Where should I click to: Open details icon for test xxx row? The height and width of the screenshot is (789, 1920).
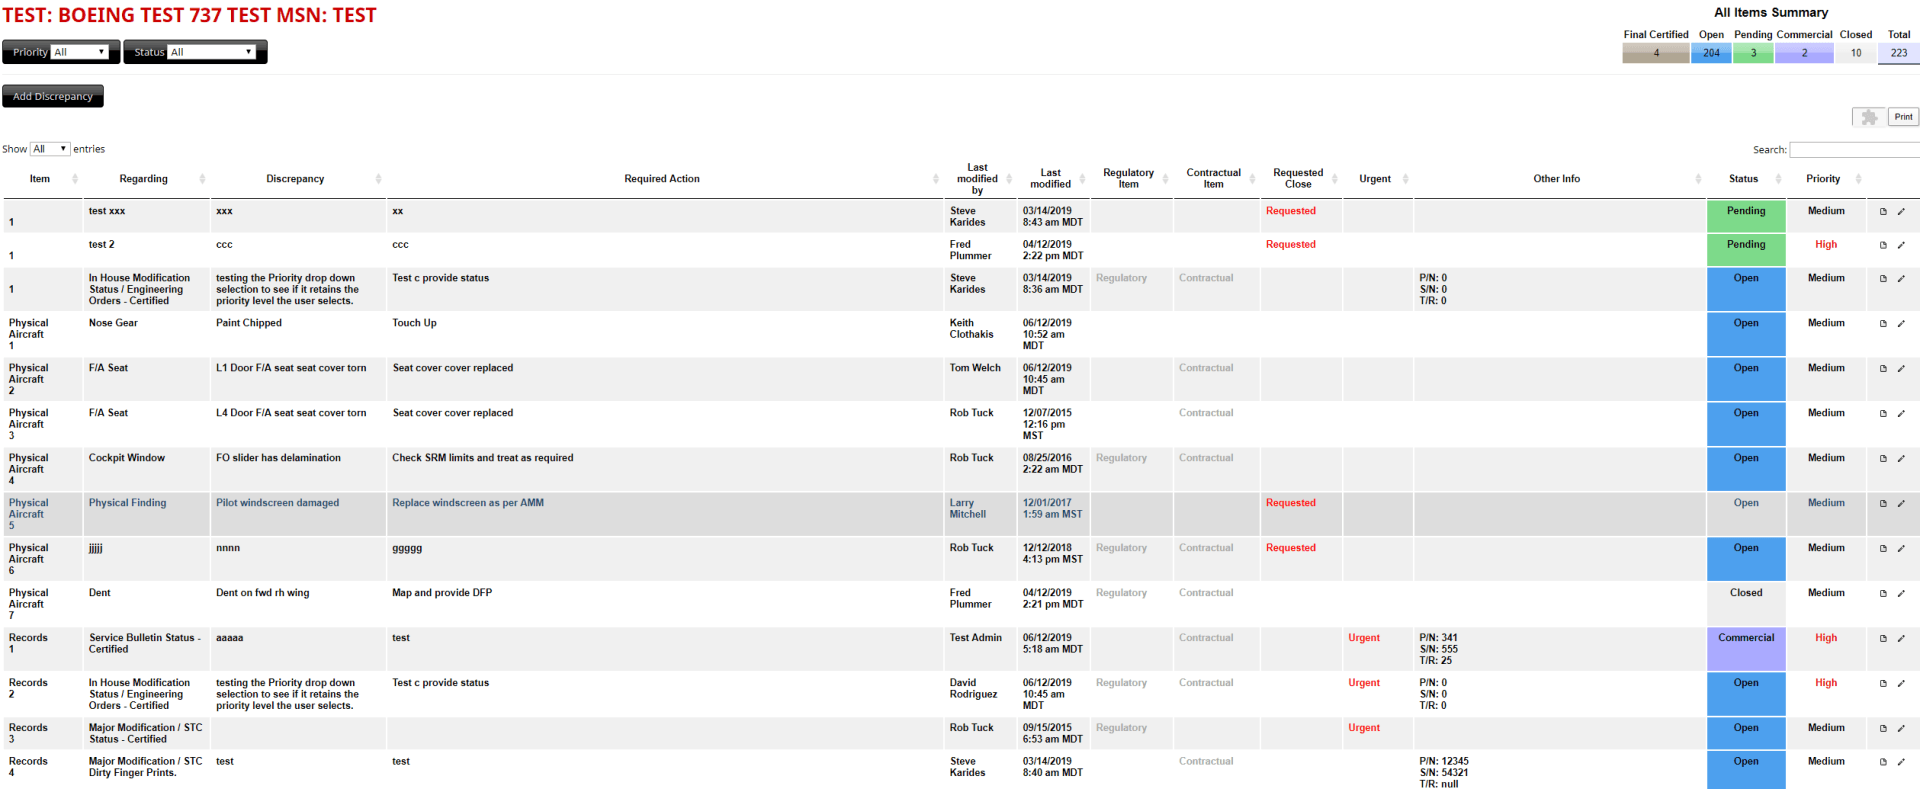(x=1883, y=212)
